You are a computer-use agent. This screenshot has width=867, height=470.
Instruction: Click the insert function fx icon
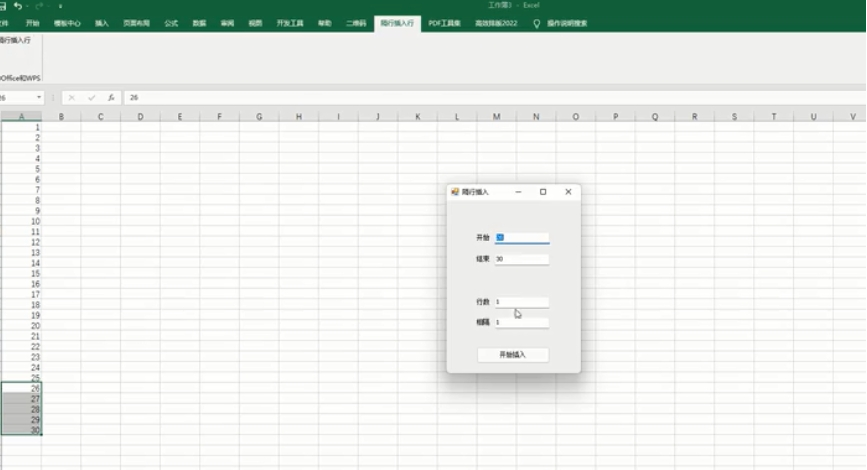coord(110,98)
